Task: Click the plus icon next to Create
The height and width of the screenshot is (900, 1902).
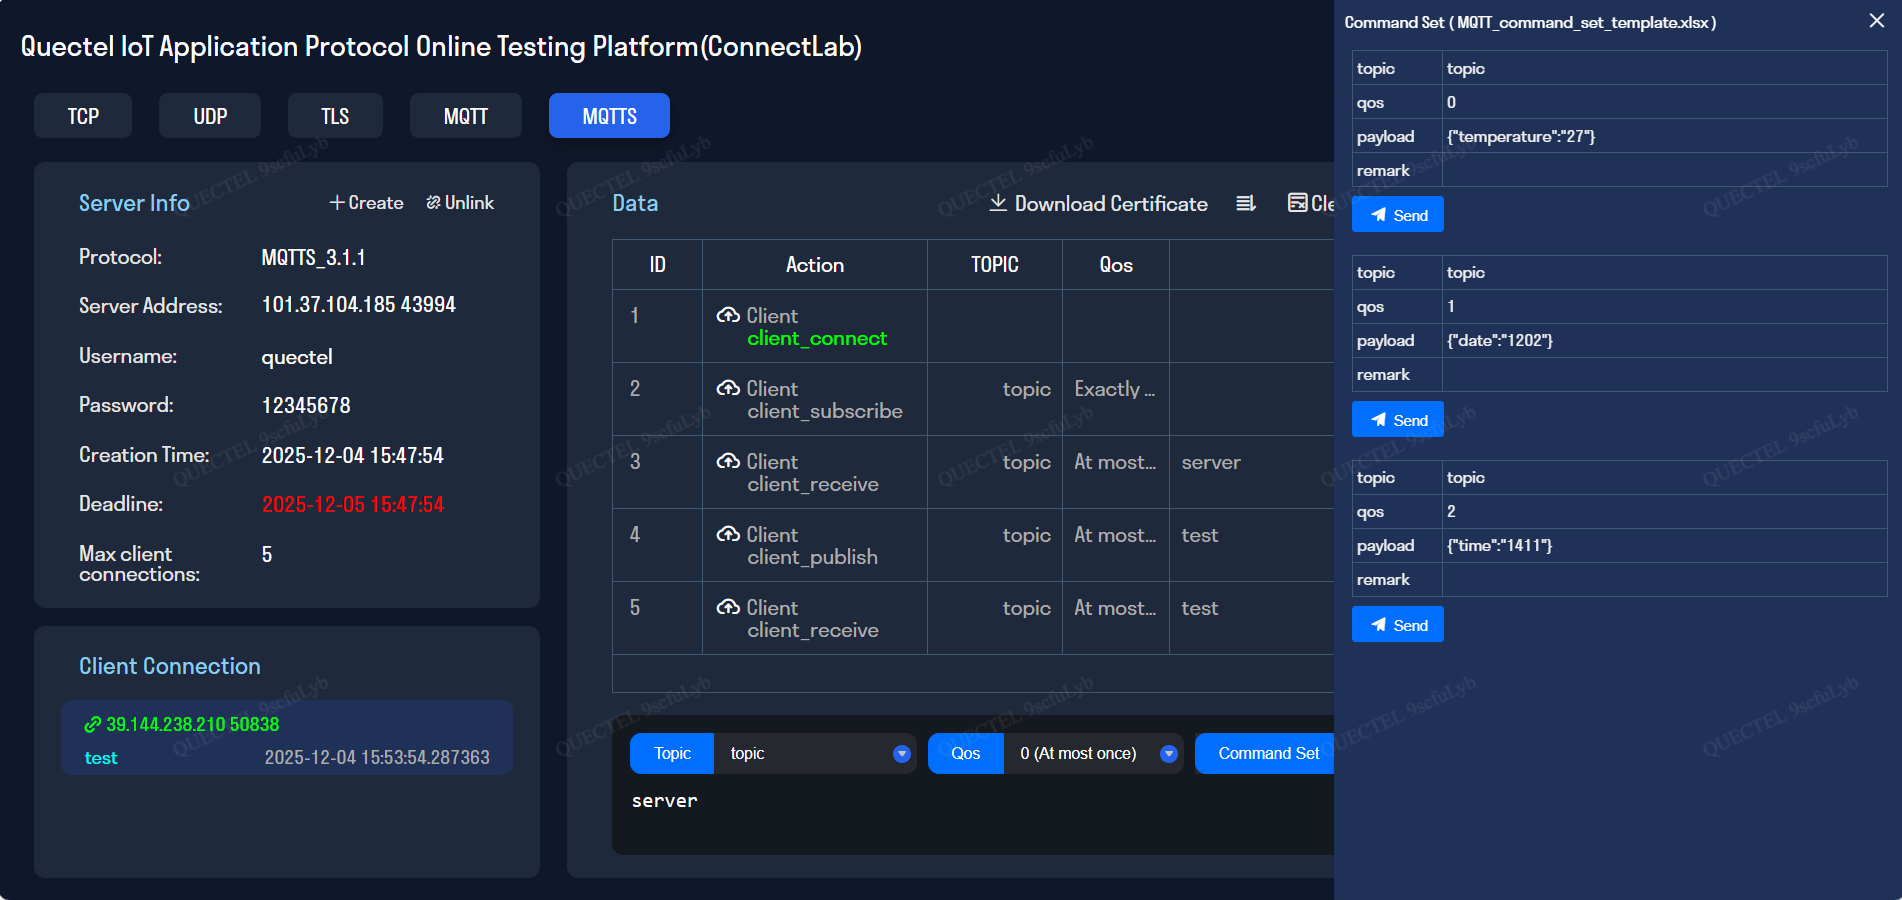Action: (x=337, y=203)
